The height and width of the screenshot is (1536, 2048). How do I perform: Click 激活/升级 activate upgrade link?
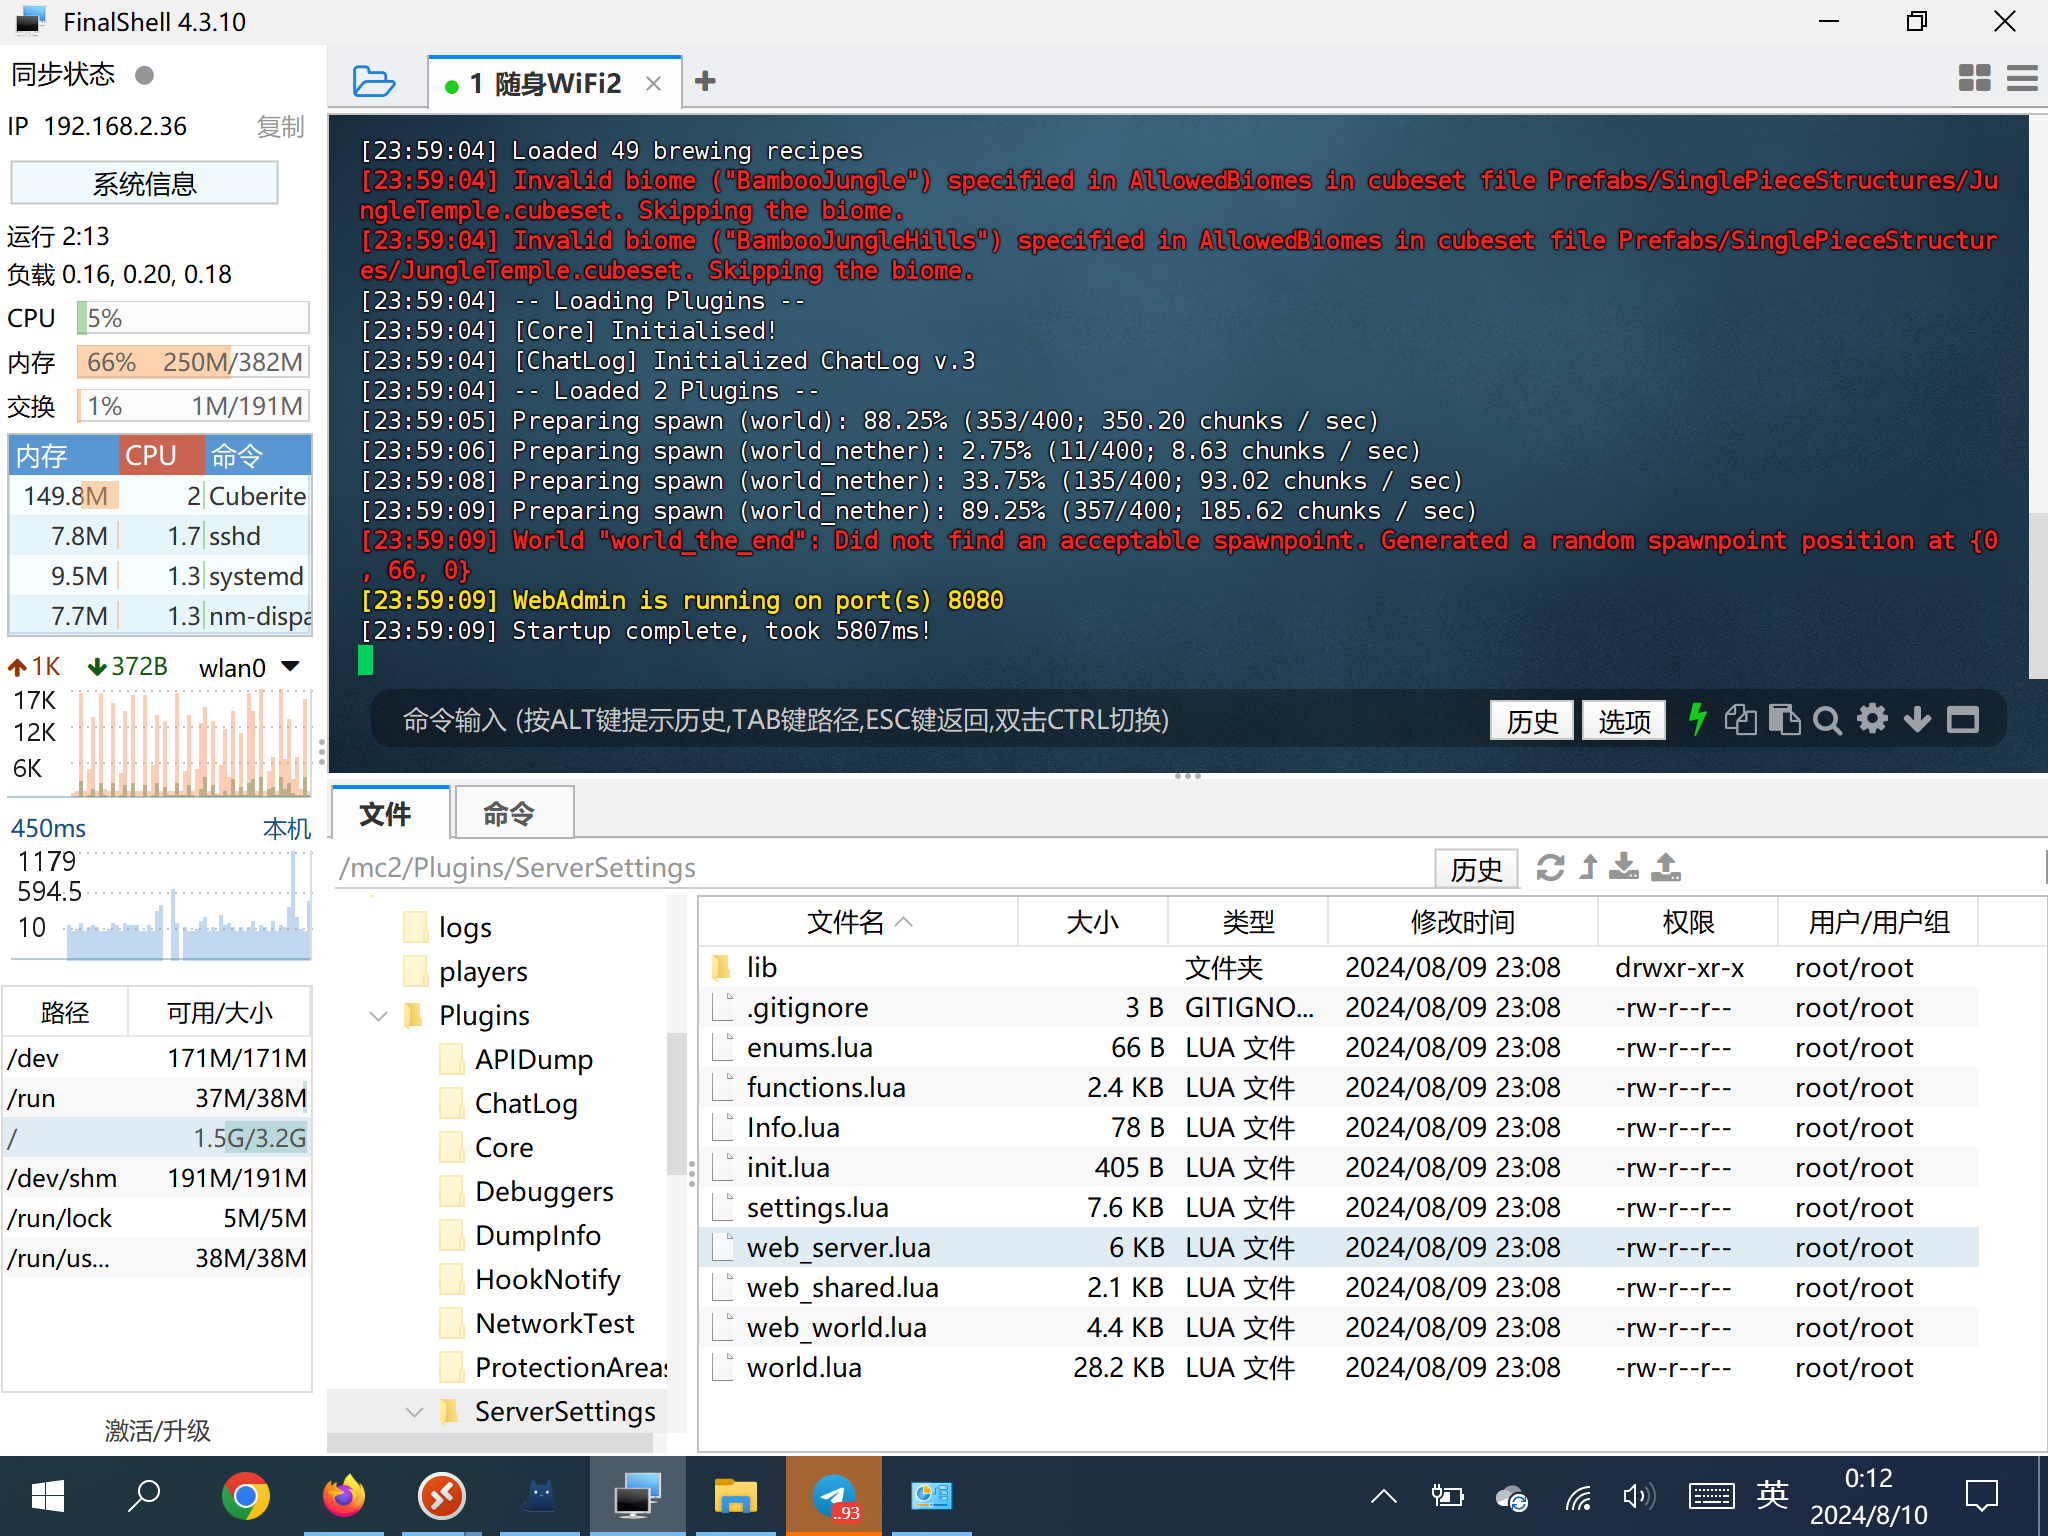[x=157, y=1431]
